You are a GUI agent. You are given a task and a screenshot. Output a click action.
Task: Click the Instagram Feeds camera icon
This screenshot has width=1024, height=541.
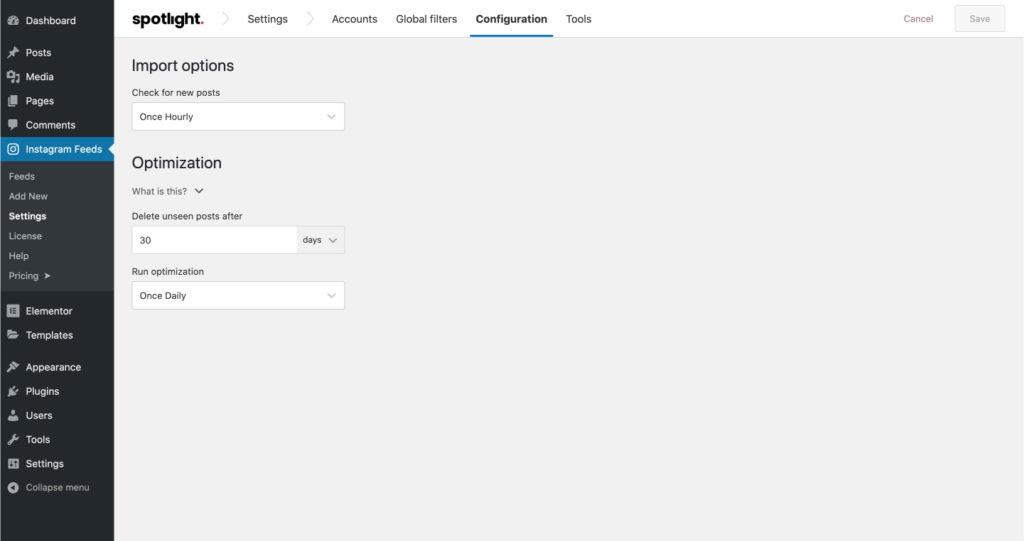pyautogui.click(x=13, y=149)
